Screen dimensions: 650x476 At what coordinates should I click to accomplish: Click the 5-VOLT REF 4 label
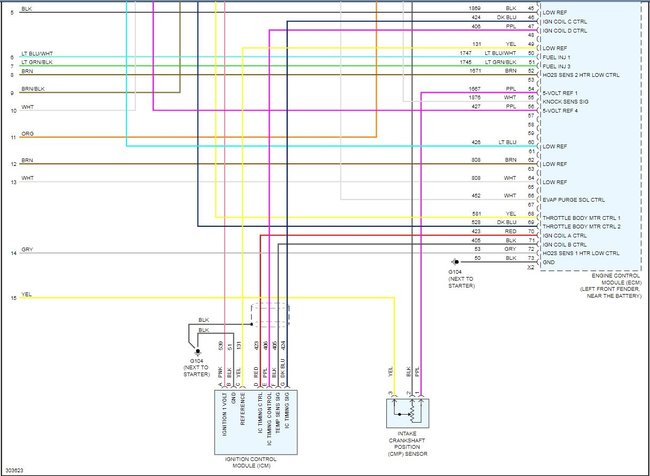[560, 111]
